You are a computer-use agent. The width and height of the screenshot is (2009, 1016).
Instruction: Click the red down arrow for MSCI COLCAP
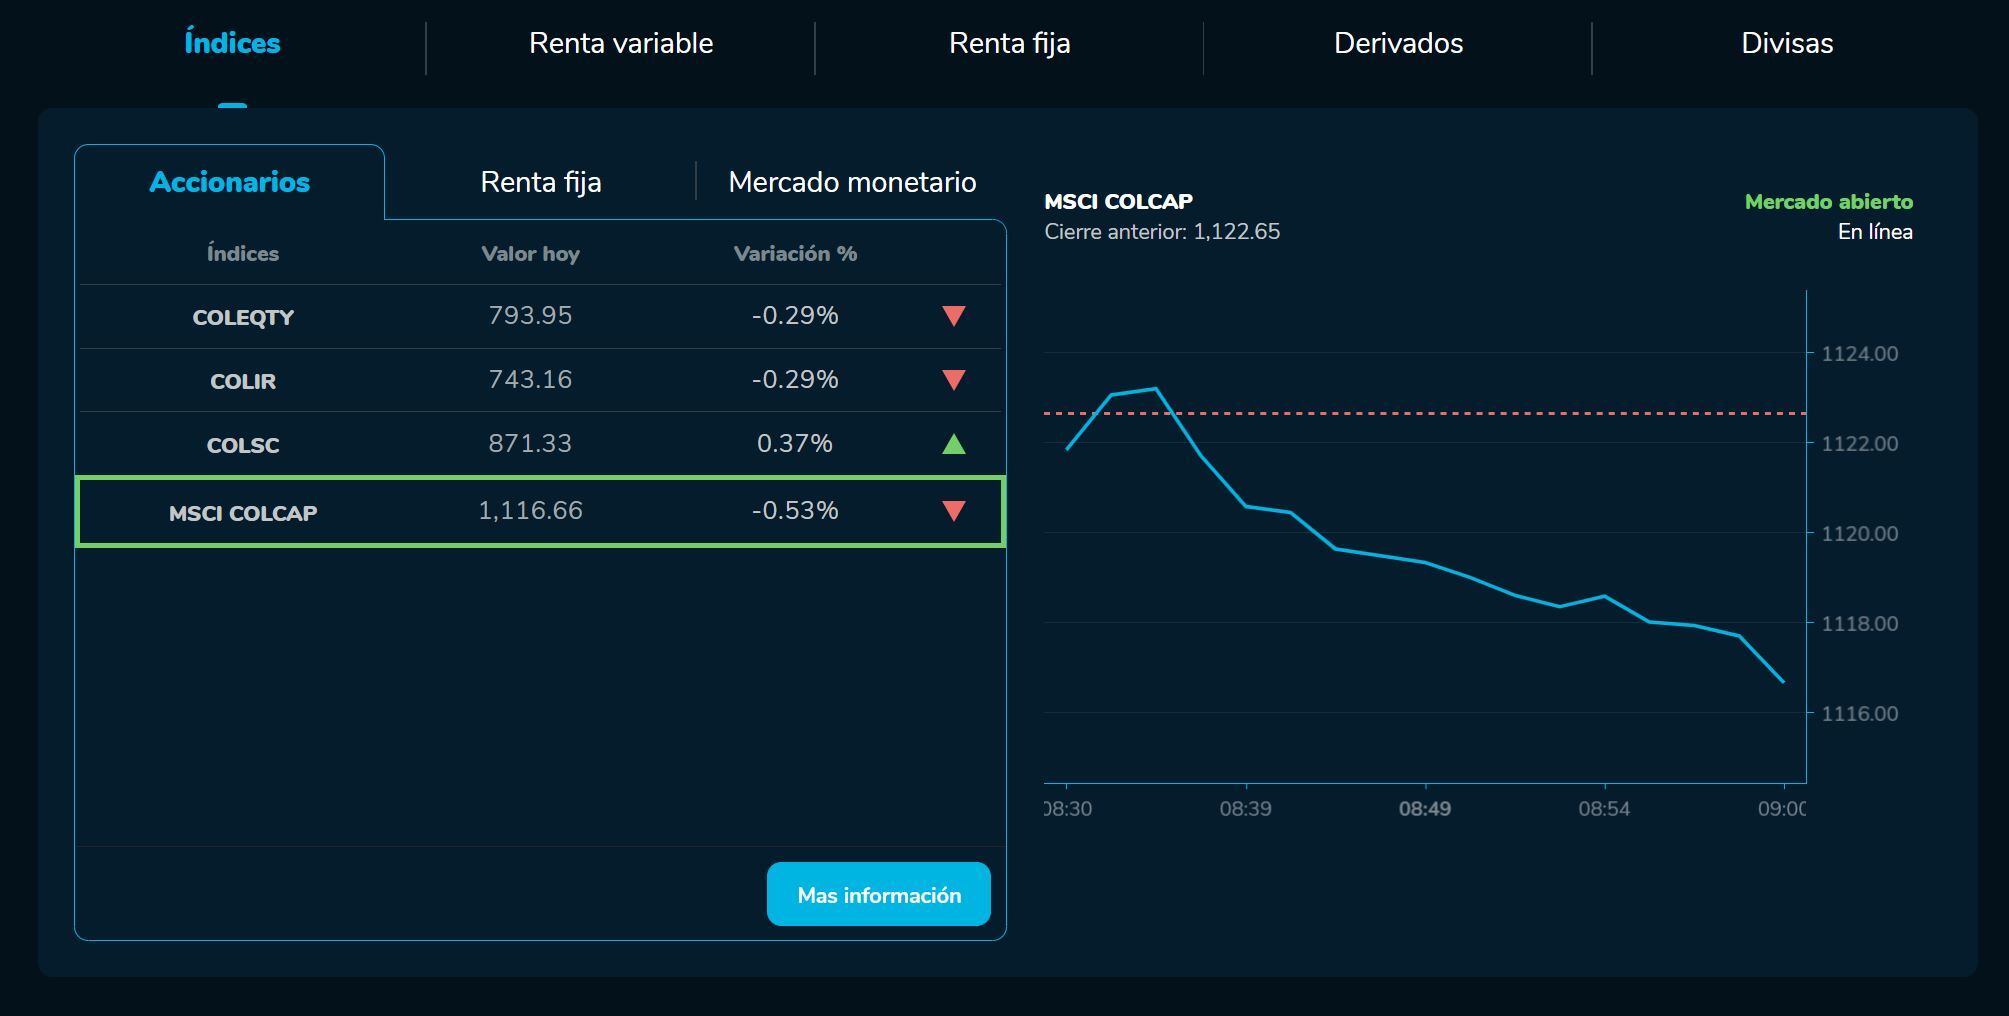pyautogui.click(x=953, y=511)
